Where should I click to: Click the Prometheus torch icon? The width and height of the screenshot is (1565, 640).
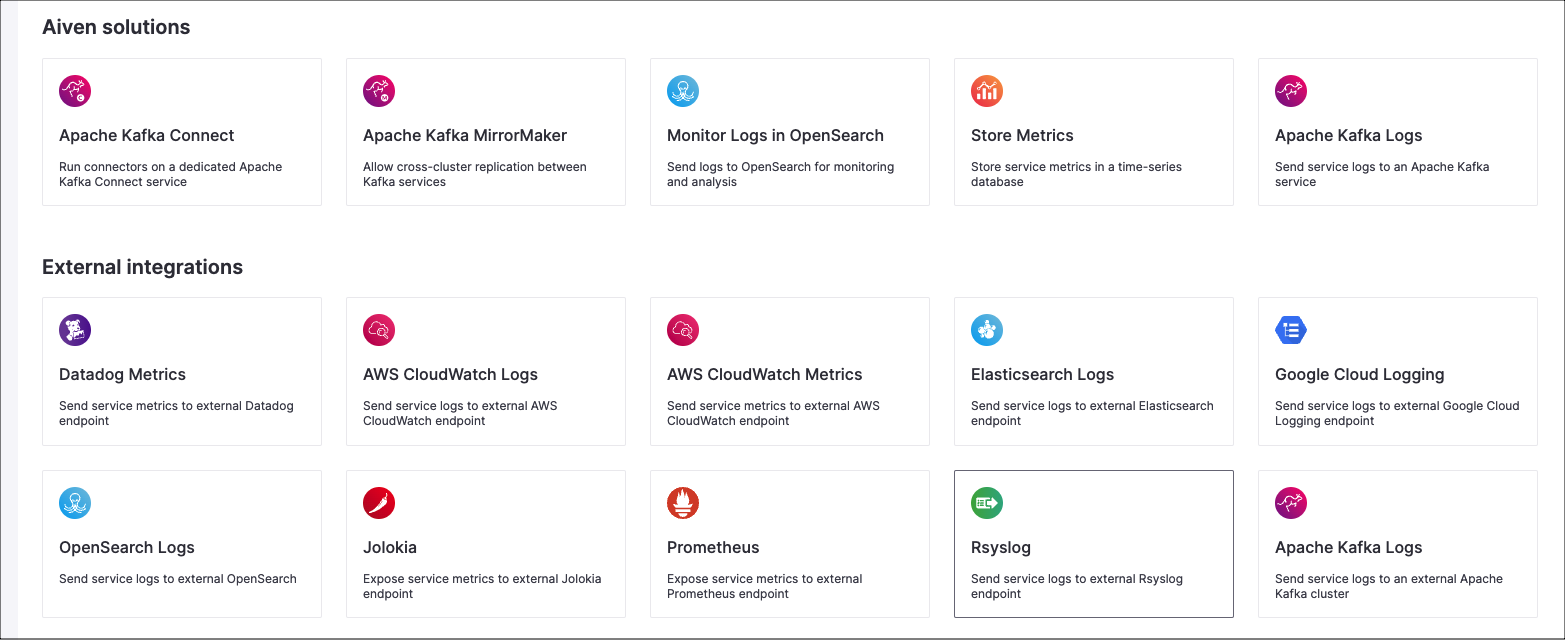tap(683, 502)
